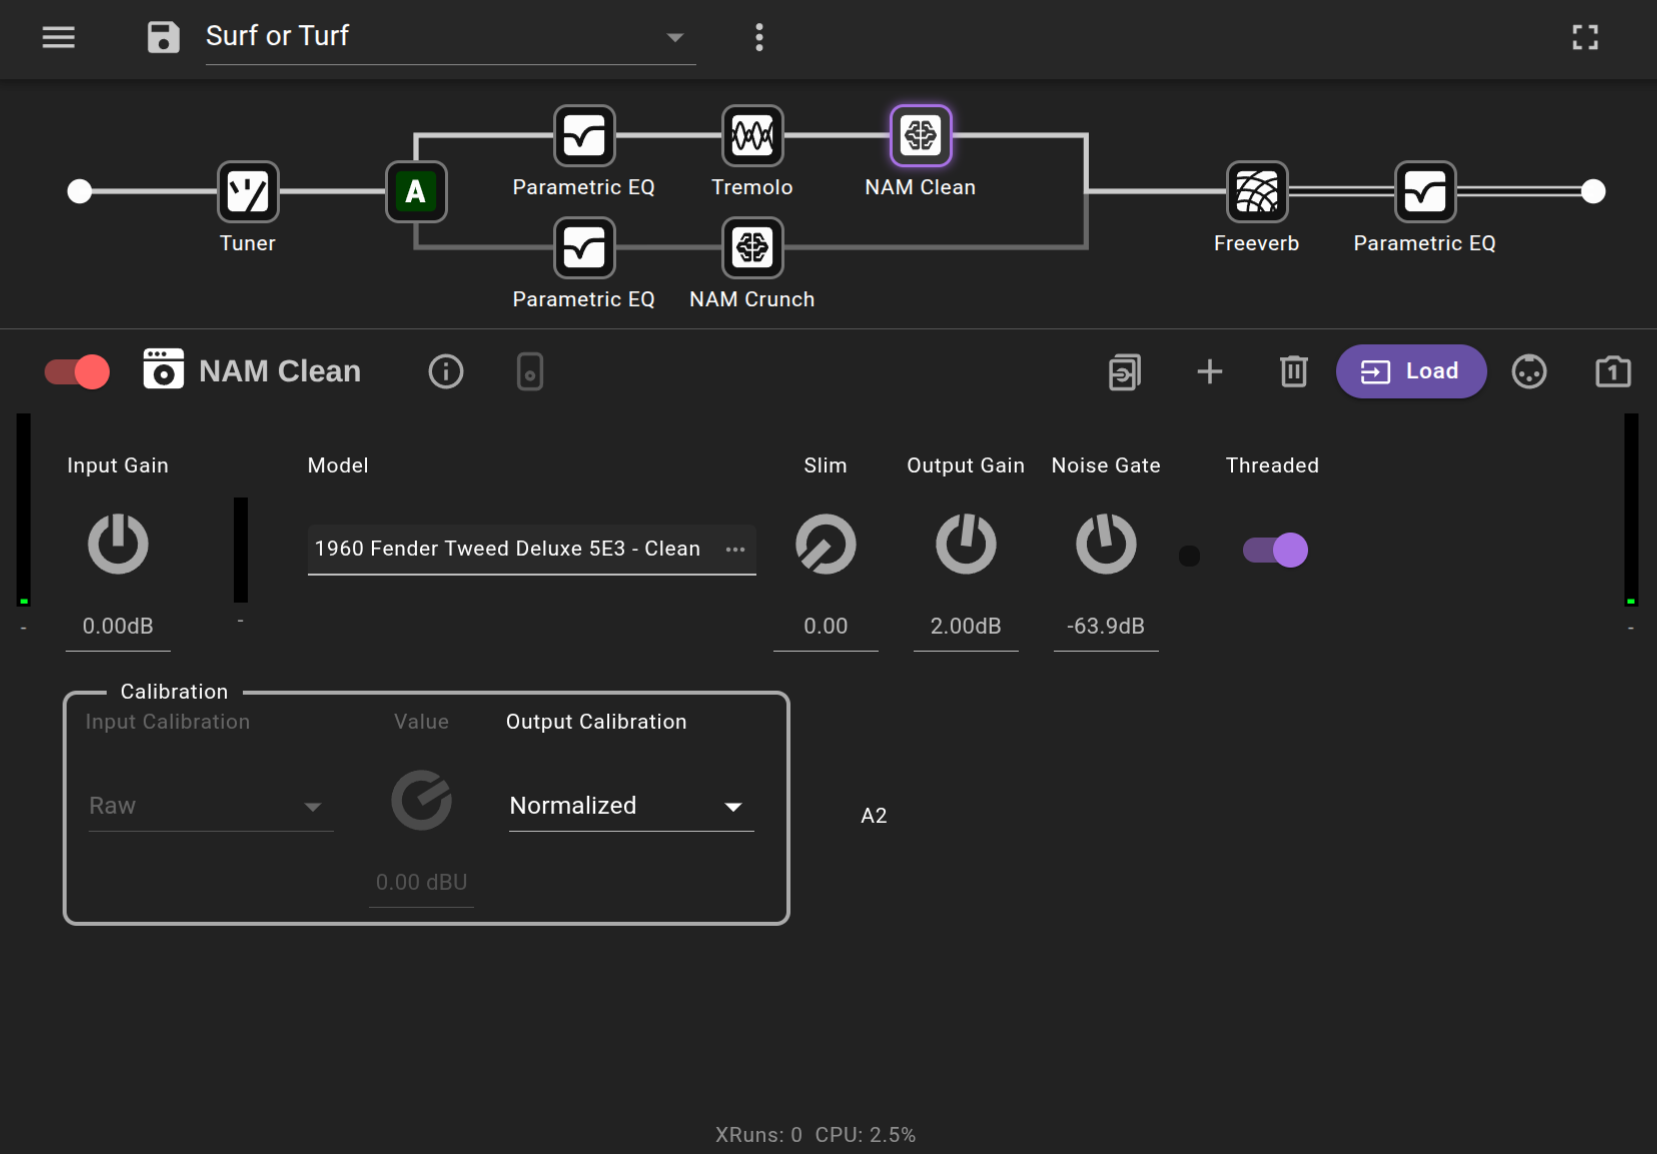Select the NAM Clean pedal in chain
The image size is (1657, 1154).
(920, 135)
